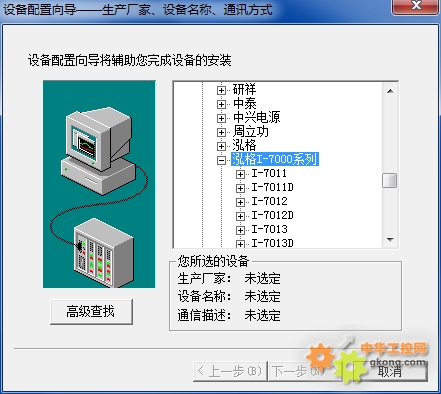Expand the I-7011 device node
The image size is (441, 394).
[x=240, y=174]
